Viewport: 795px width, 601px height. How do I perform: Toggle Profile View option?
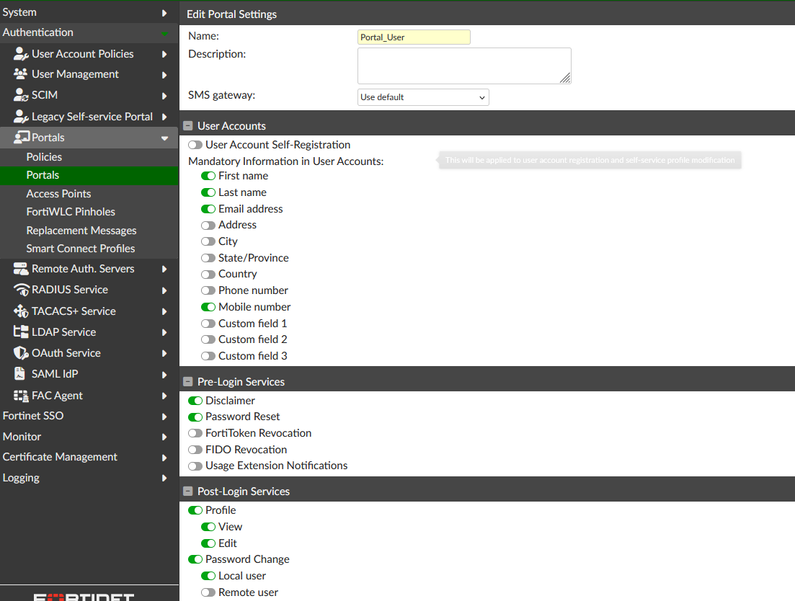click(208, 527)
